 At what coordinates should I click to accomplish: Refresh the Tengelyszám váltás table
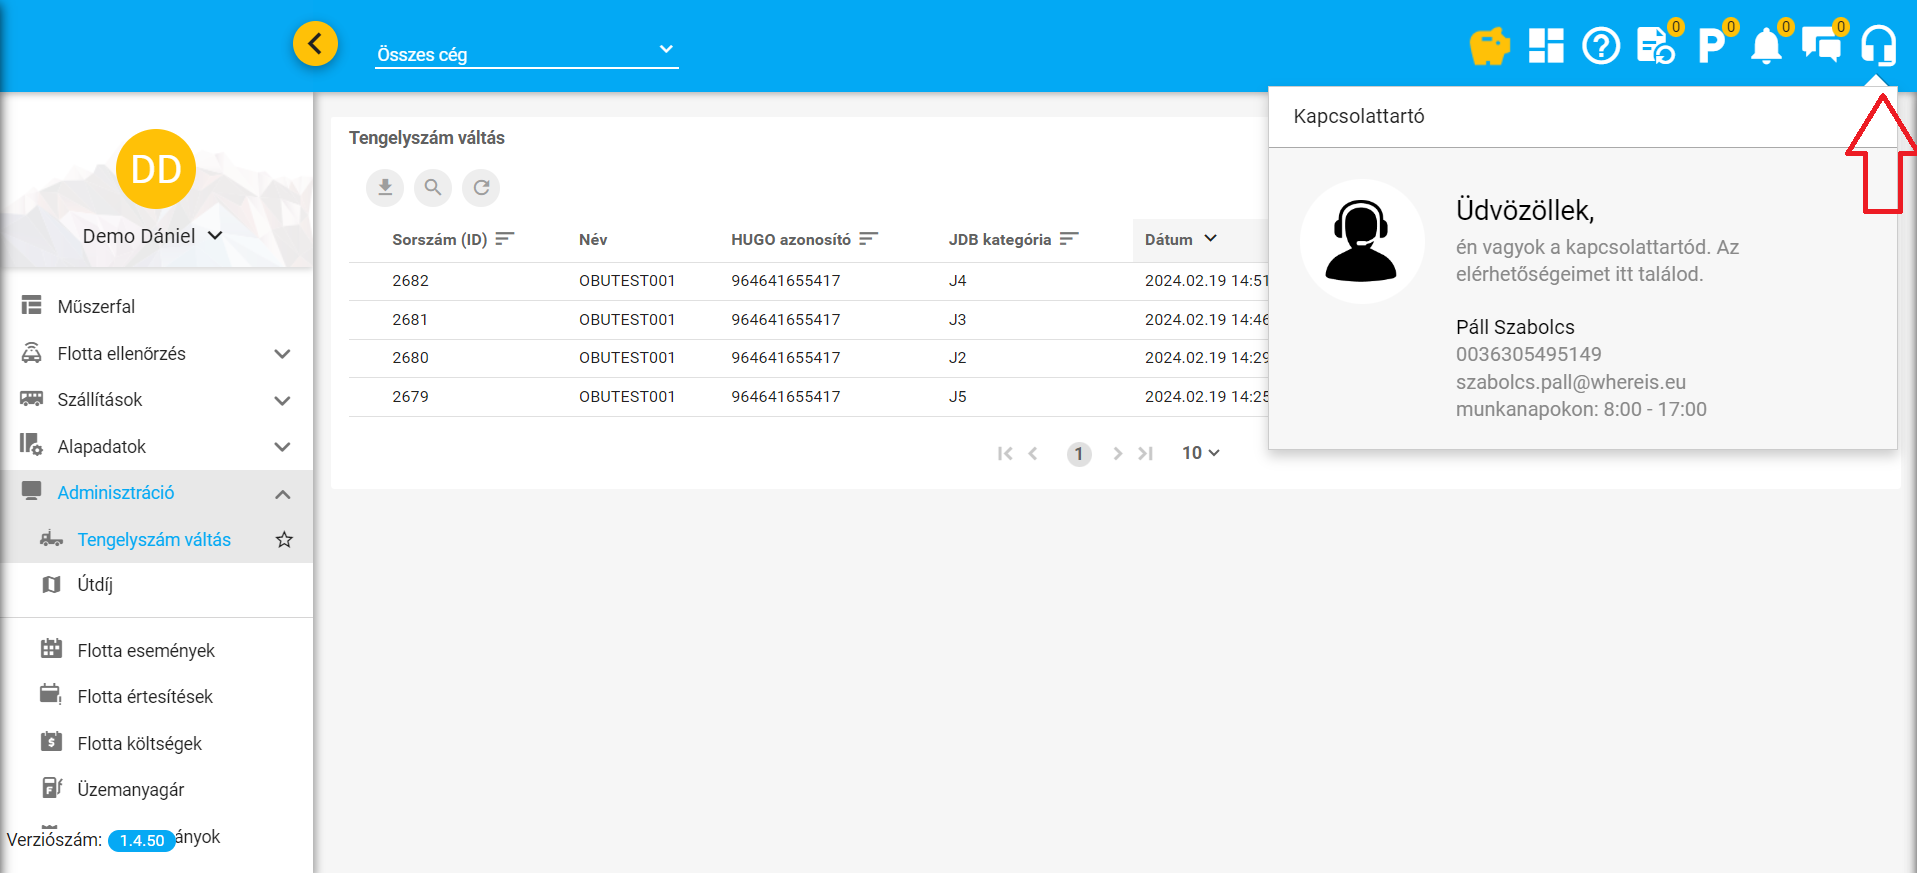(481, 187)
